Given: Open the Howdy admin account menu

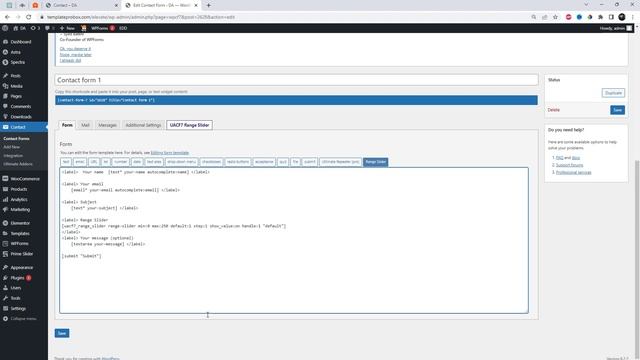Looking at the screenshot, I should click(616, 28).
